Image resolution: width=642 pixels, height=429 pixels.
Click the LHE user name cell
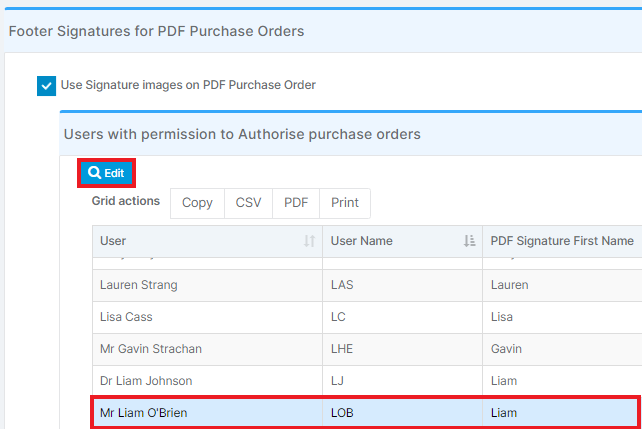point(402,349)
